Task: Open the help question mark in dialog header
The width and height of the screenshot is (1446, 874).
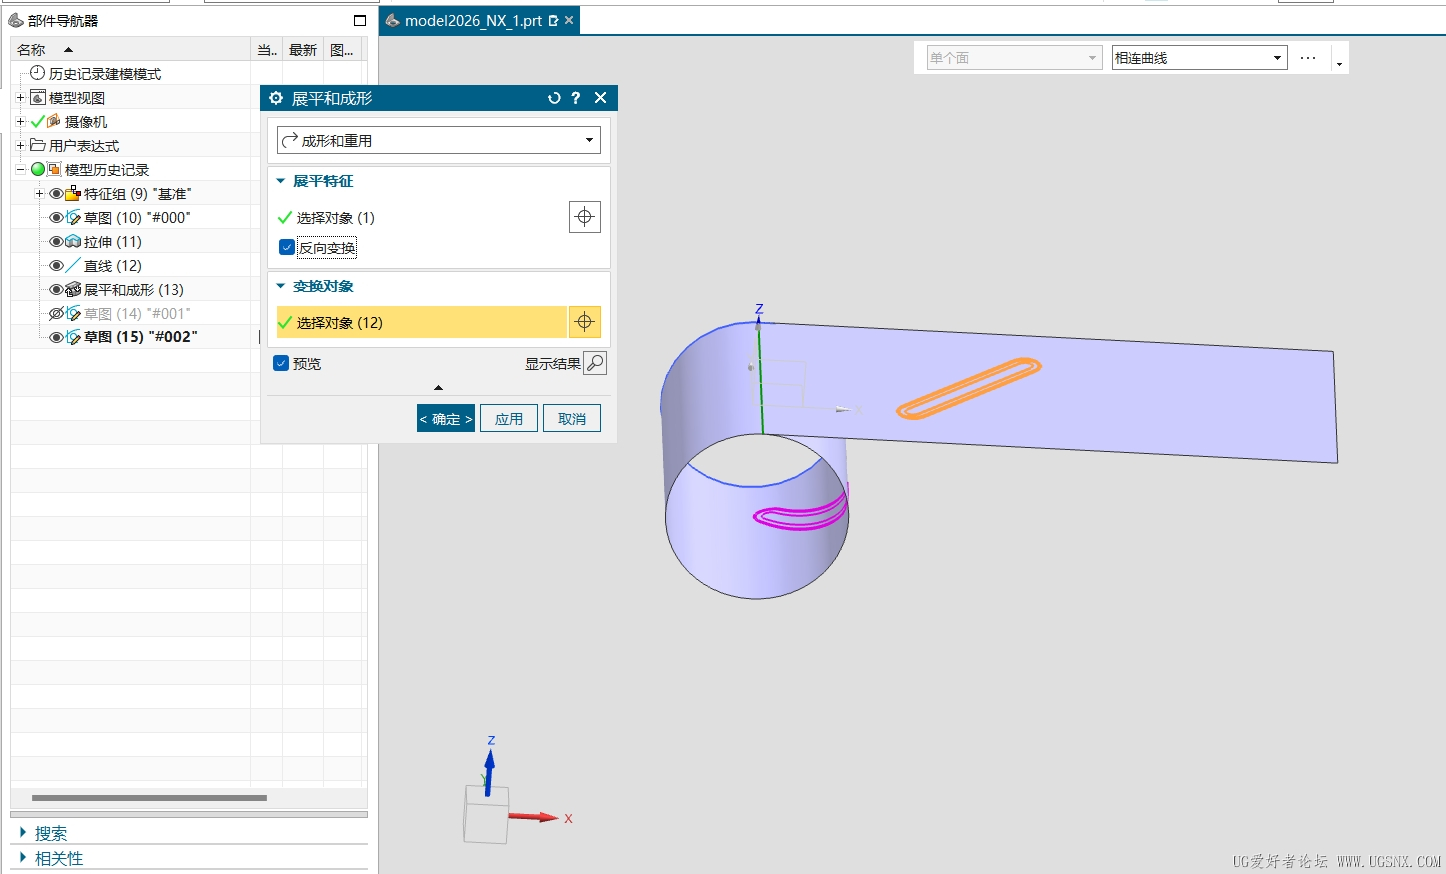Action: (575, 98)
